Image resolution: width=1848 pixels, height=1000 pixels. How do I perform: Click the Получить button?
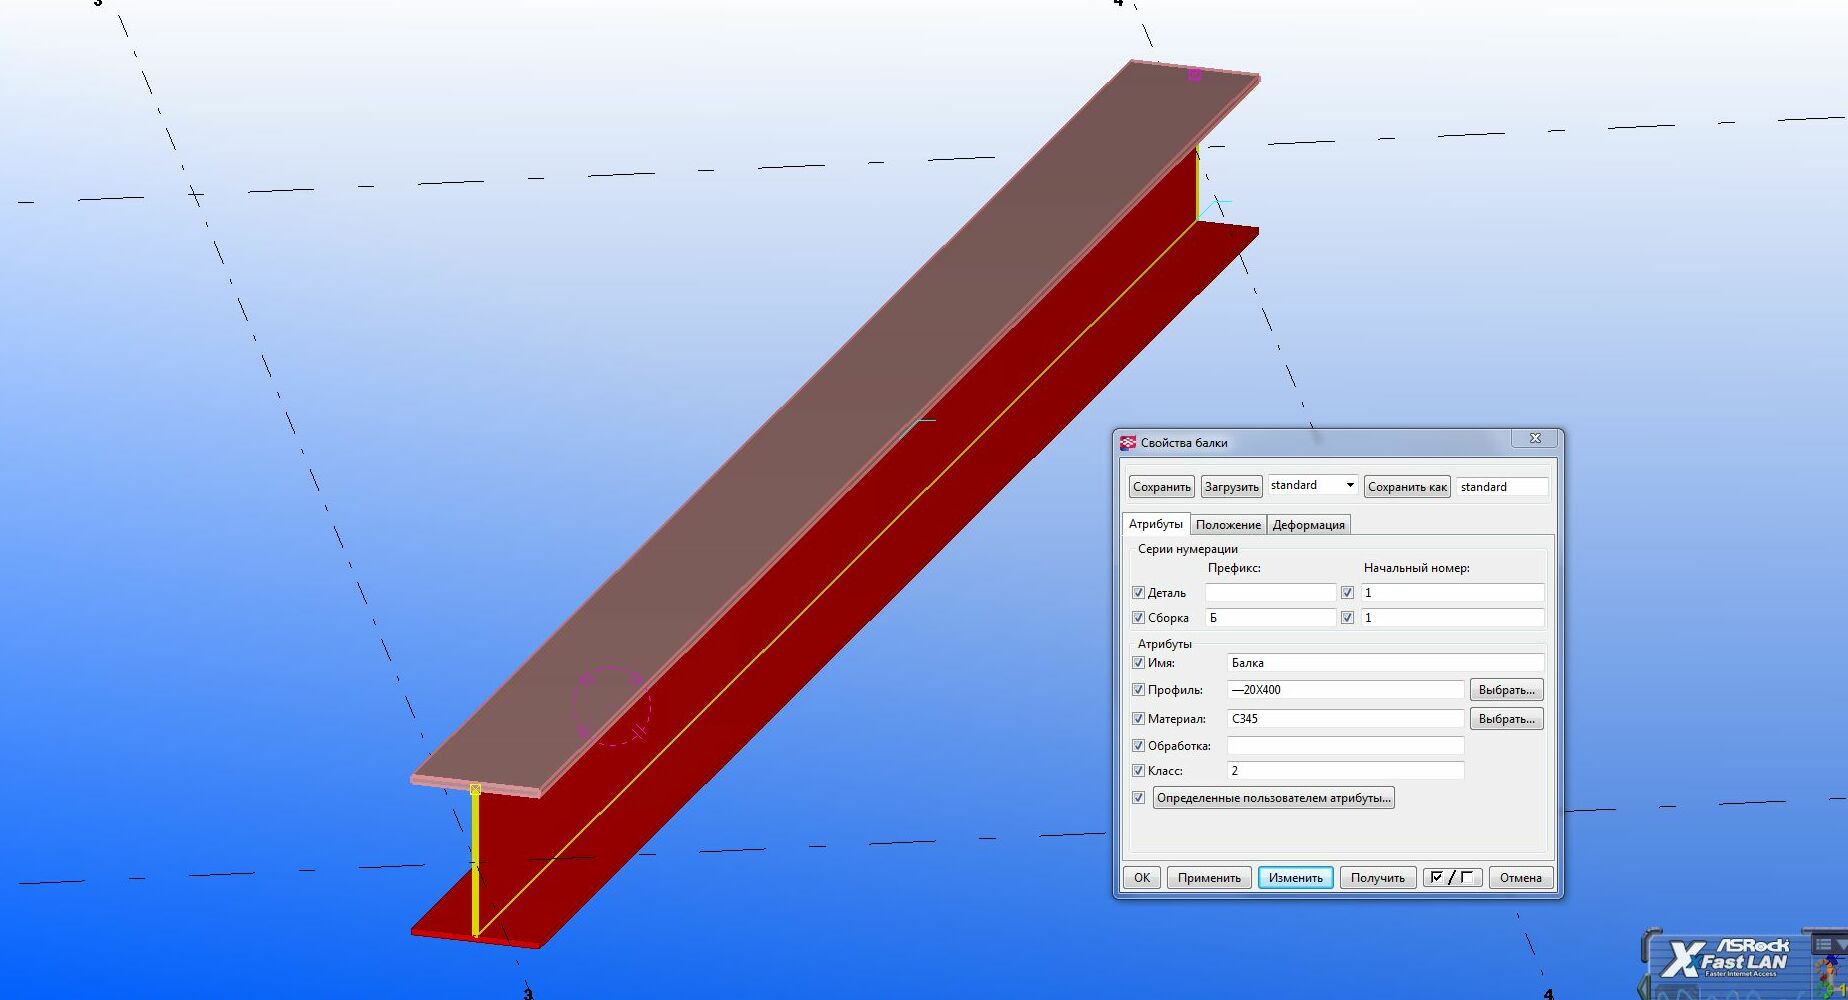pyautogui.click(x=1378, y=878)
